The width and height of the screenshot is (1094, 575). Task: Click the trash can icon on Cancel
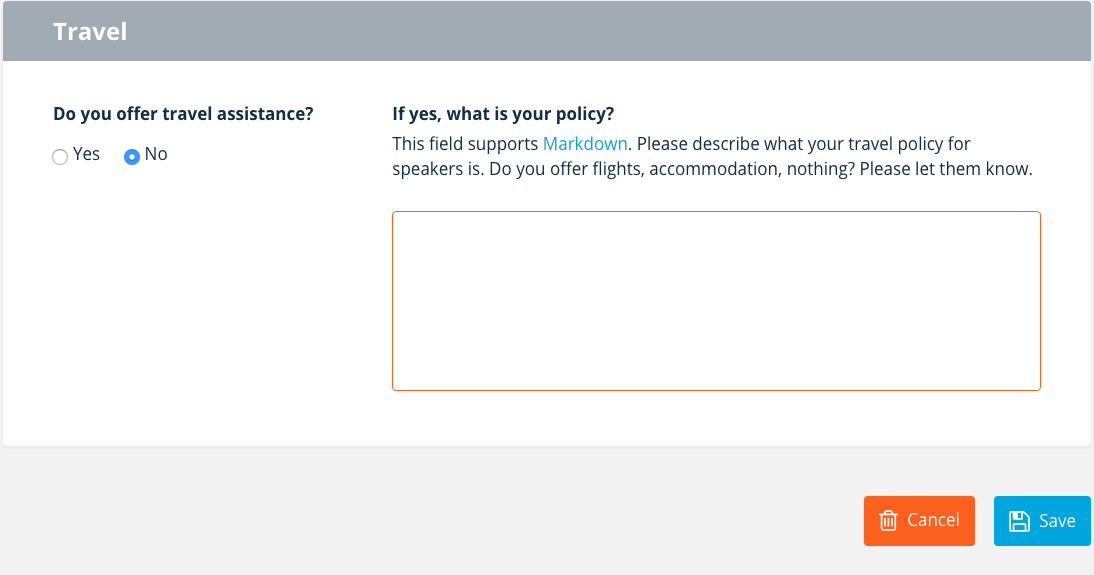pos(888,521)
